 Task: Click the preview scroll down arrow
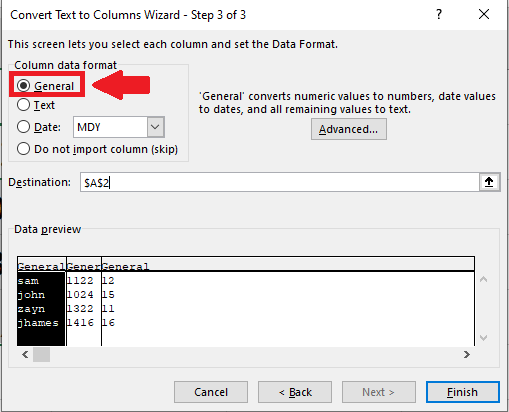pos(483,338)
